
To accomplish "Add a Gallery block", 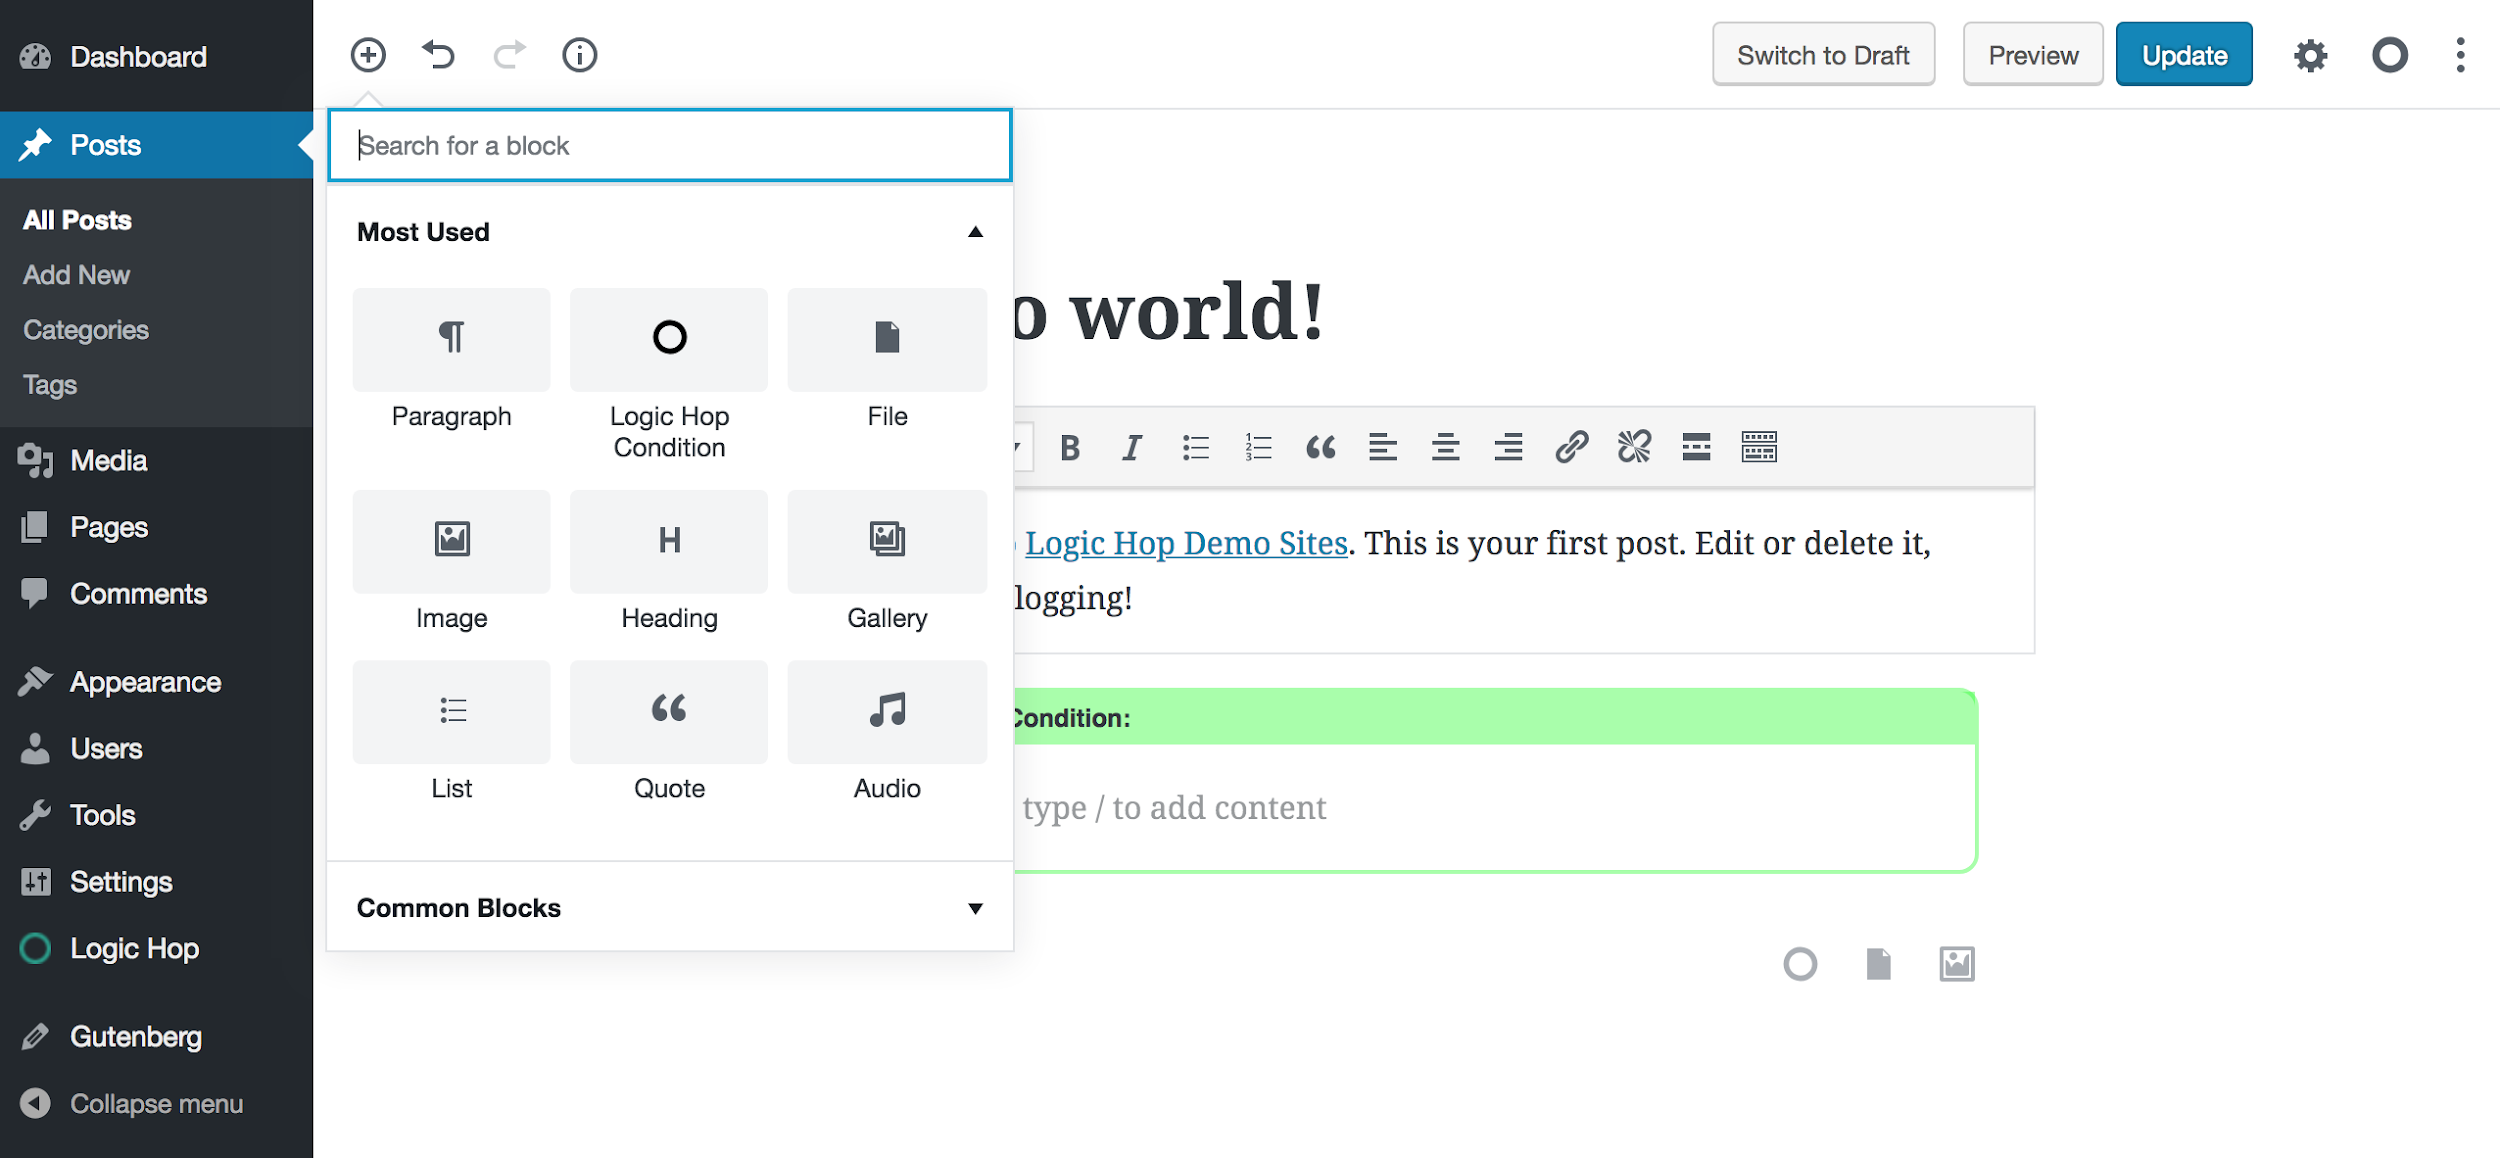I will [x=887, y=562].
